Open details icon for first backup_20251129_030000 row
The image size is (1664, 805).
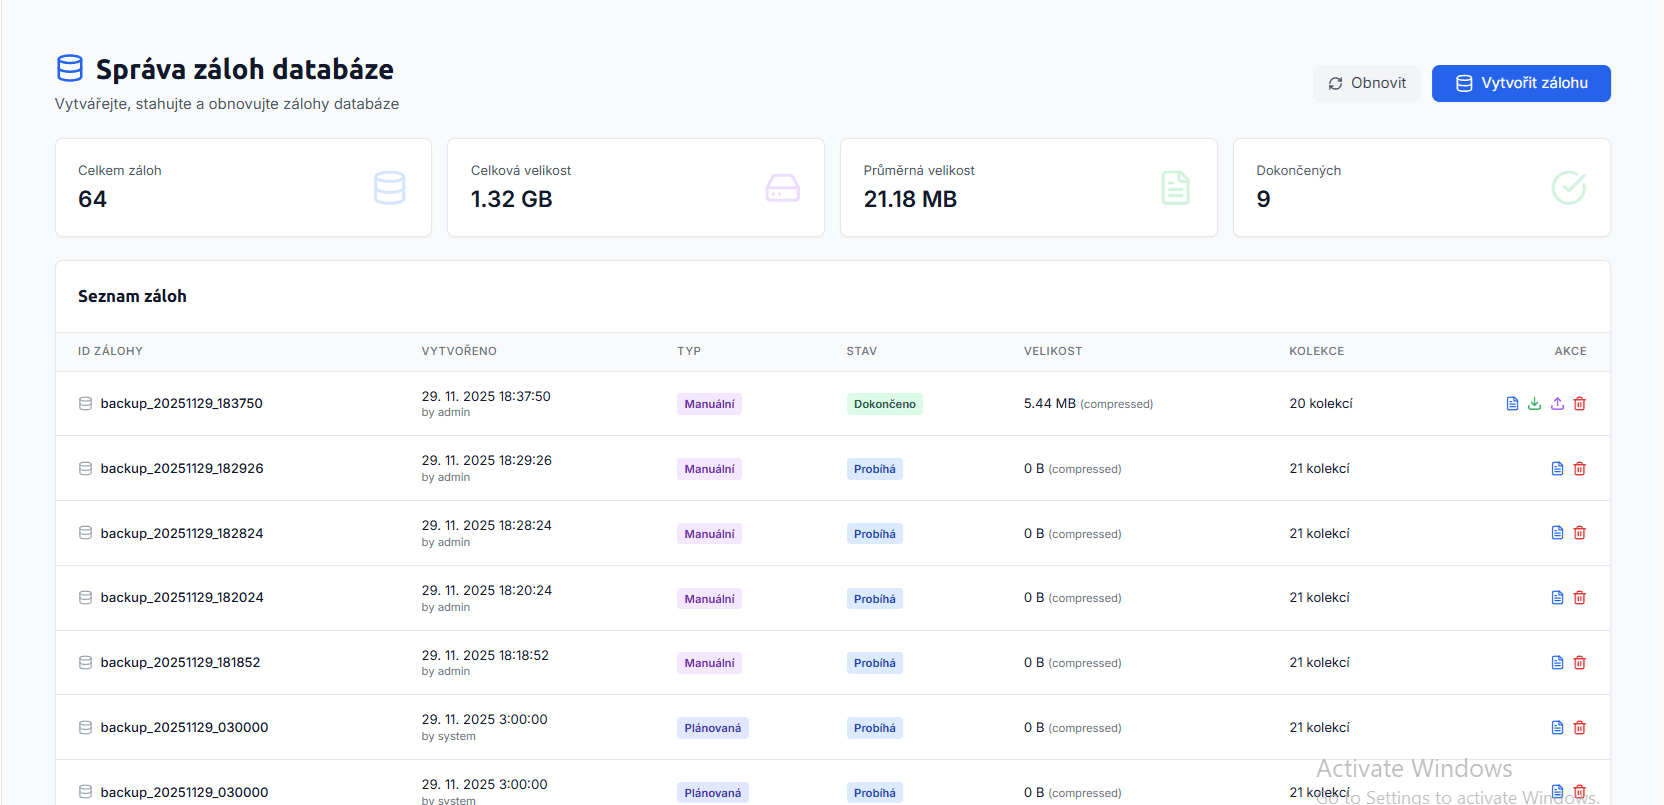(1557, 728)
